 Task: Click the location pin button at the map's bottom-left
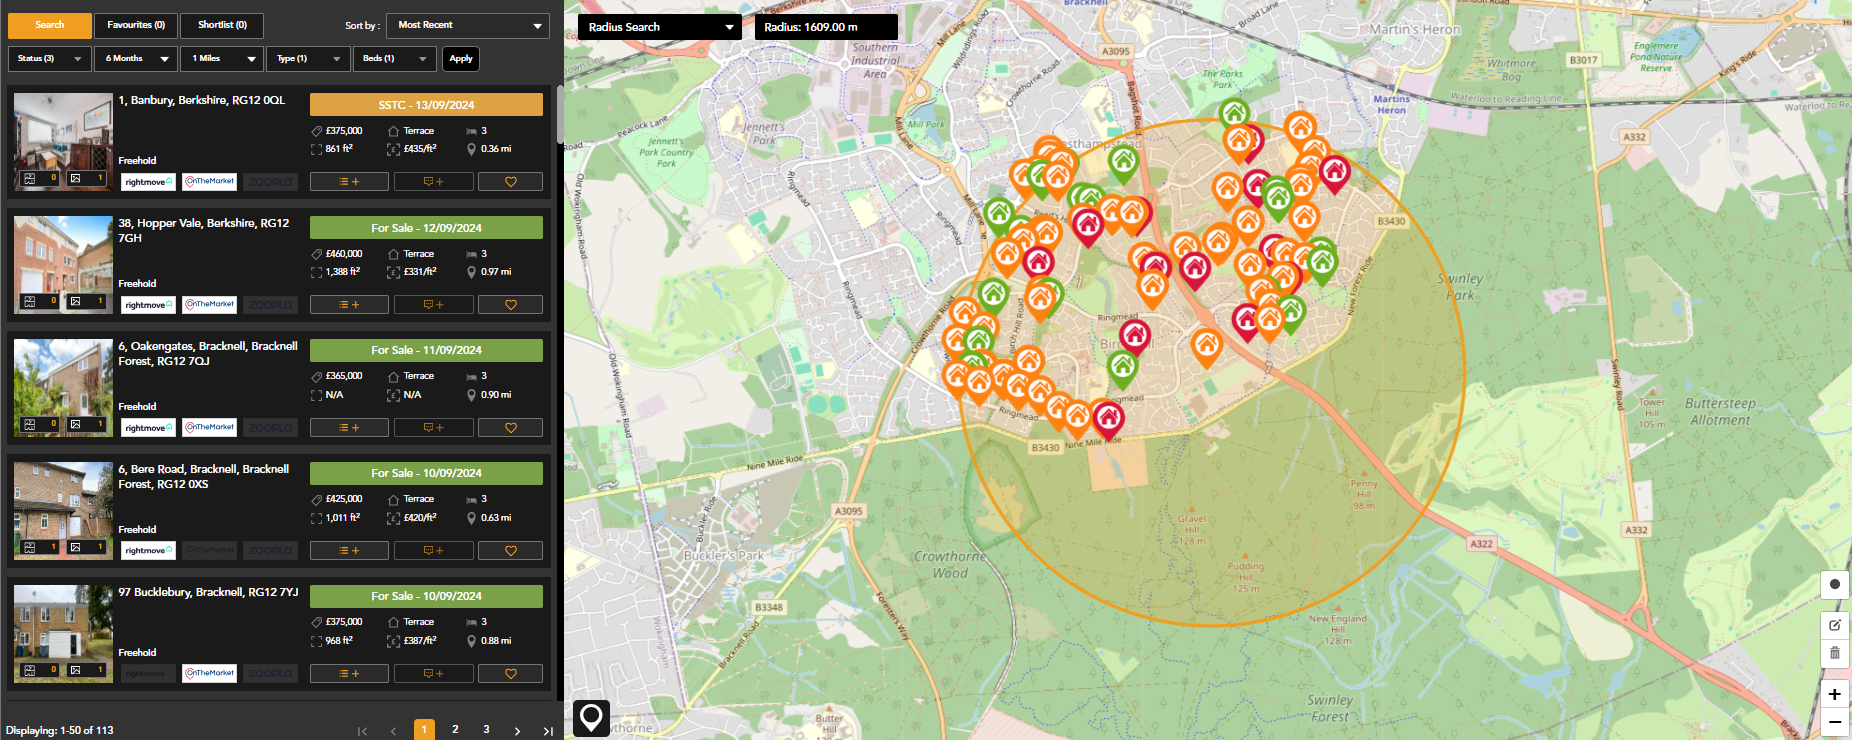[591, 717]
